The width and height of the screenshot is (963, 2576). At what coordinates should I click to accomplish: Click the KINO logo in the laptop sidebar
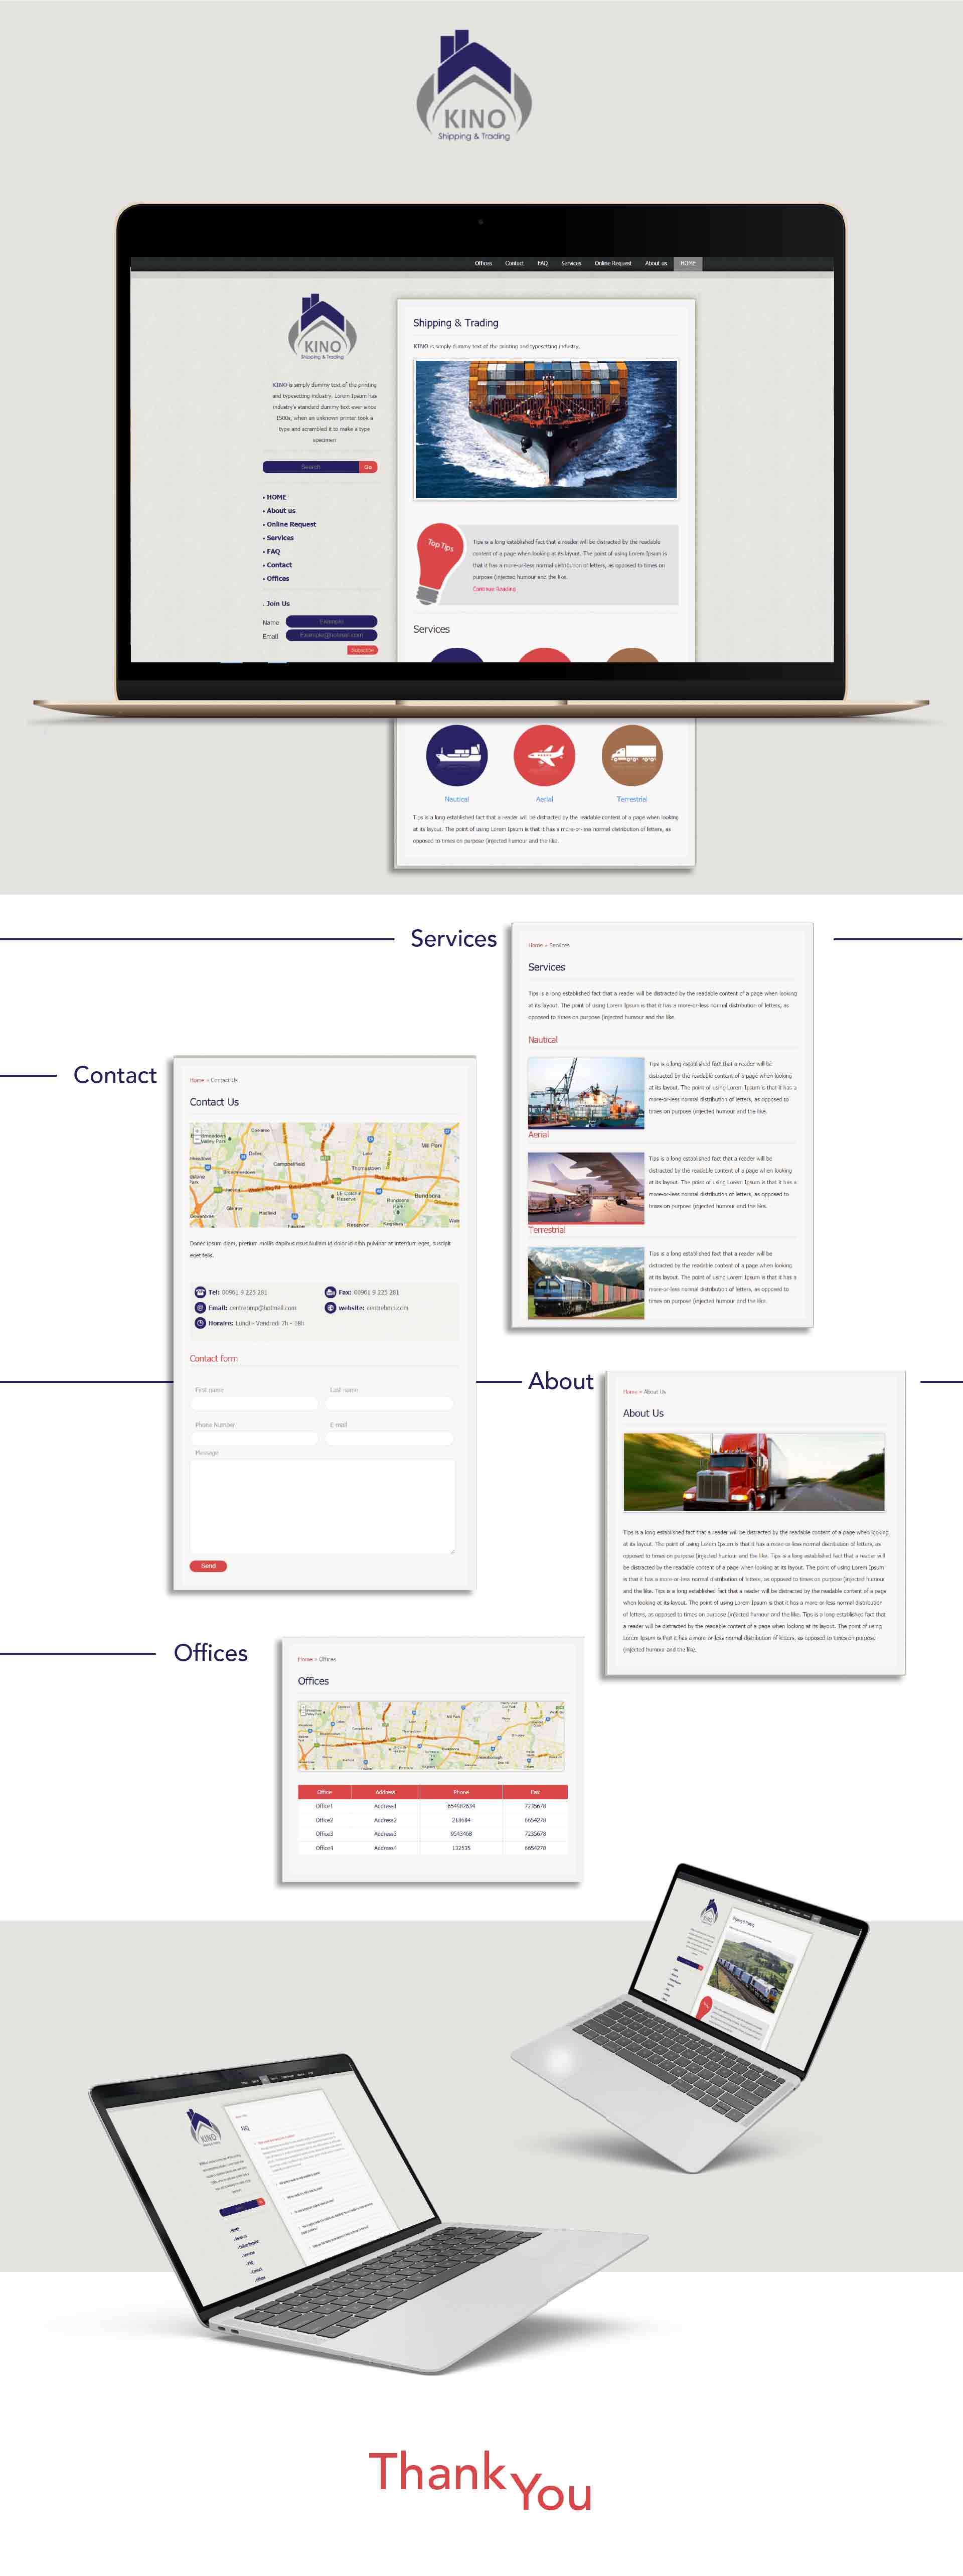click(x=323, y=327)
